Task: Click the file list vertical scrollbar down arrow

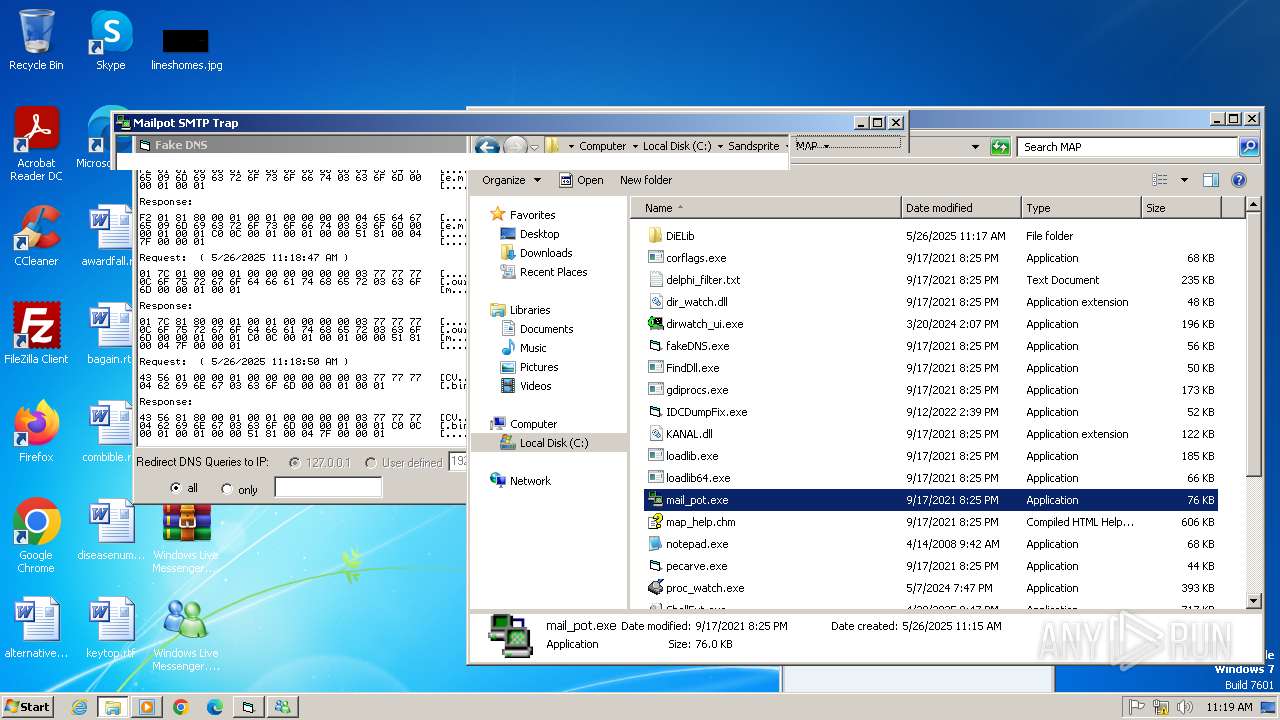Action: [1253, 601]
